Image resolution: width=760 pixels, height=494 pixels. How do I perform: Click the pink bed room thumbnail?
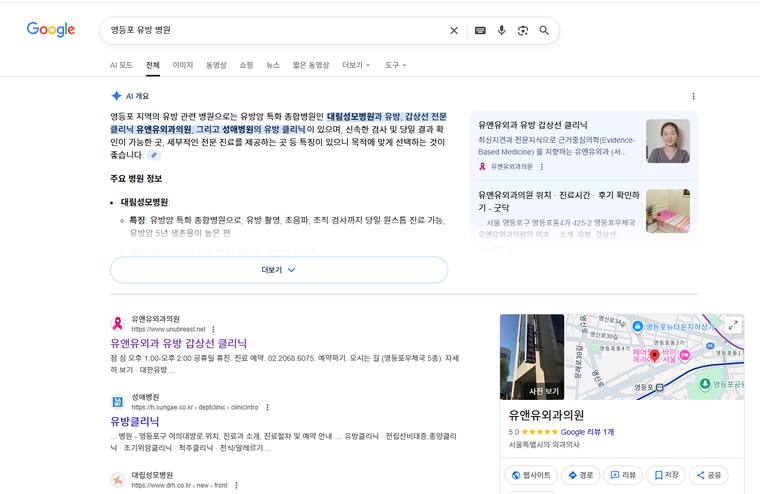(x=668, y=211)
